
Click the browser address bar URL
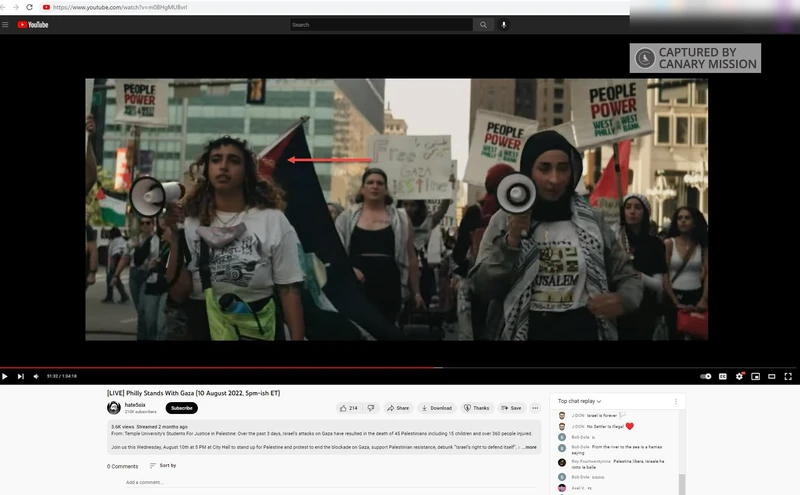[120, 7]
